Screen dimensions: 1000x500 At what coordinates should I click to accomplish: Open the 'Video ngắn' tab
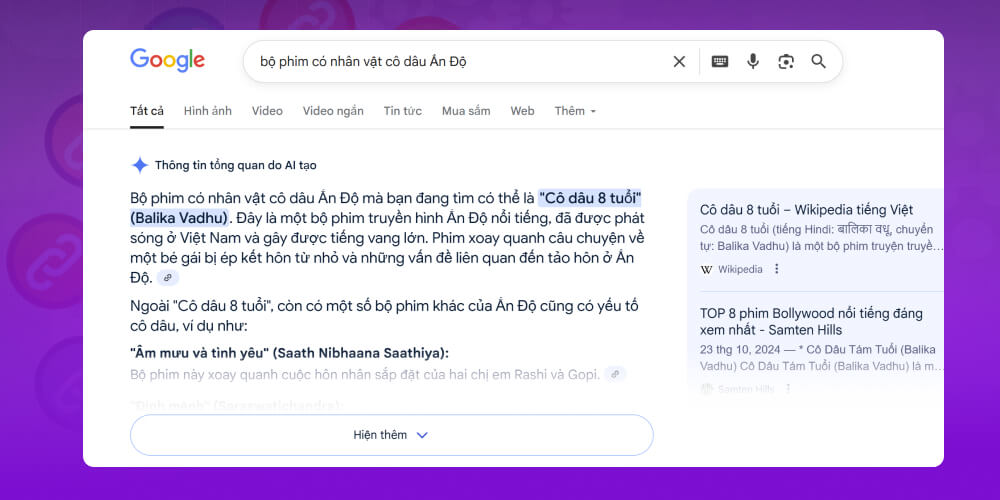[333, 111]
